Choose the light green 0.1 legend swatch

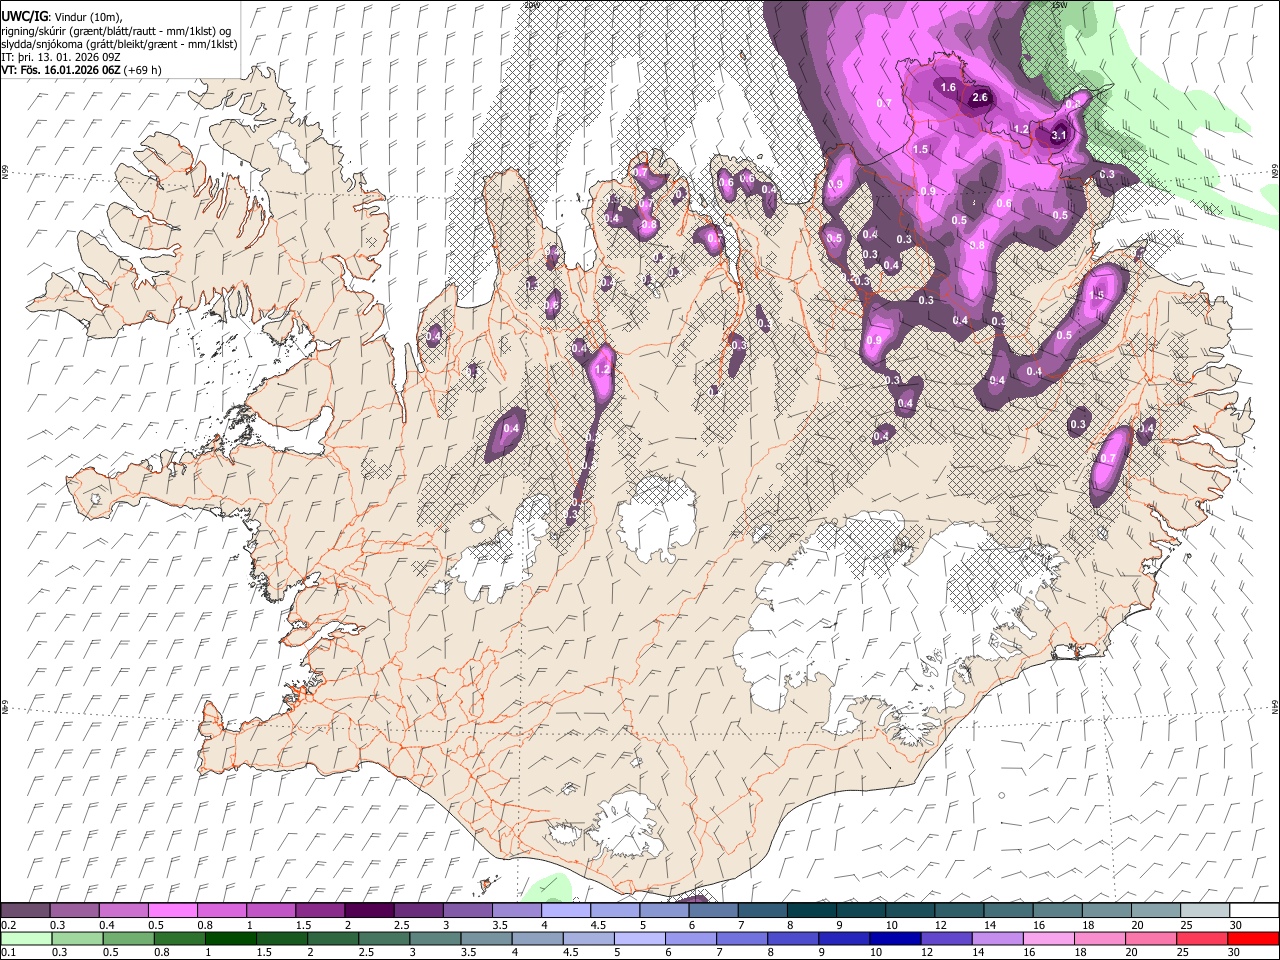[x=25, y=938]
